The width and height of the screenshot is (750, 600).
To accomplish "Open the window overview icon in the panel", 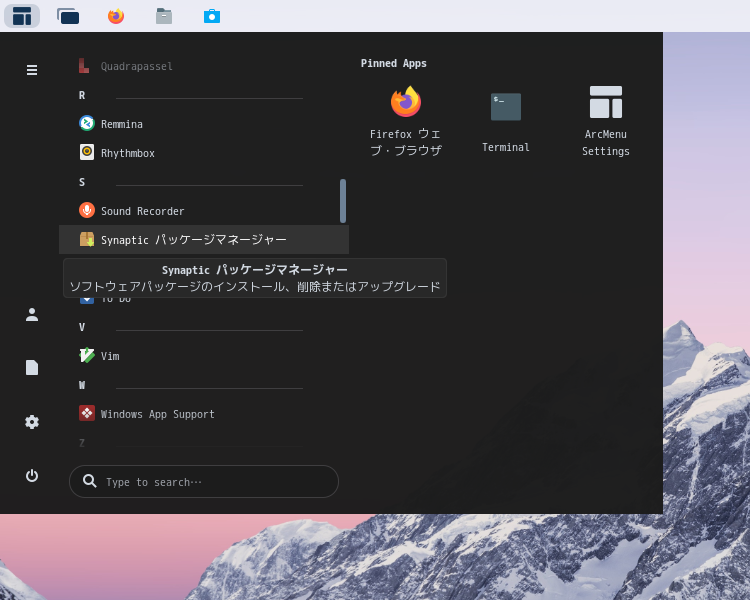I will coord(68,16).
